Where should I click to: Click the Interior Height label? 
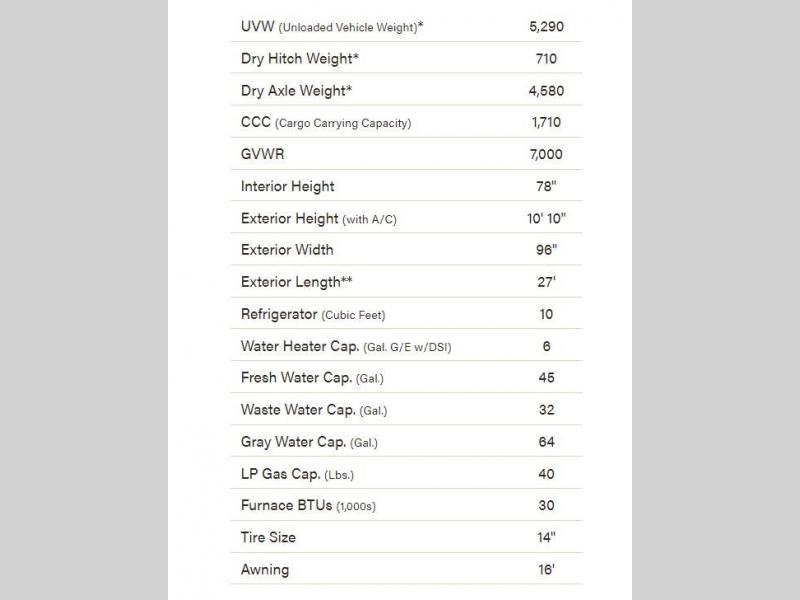tap(288, 187)
